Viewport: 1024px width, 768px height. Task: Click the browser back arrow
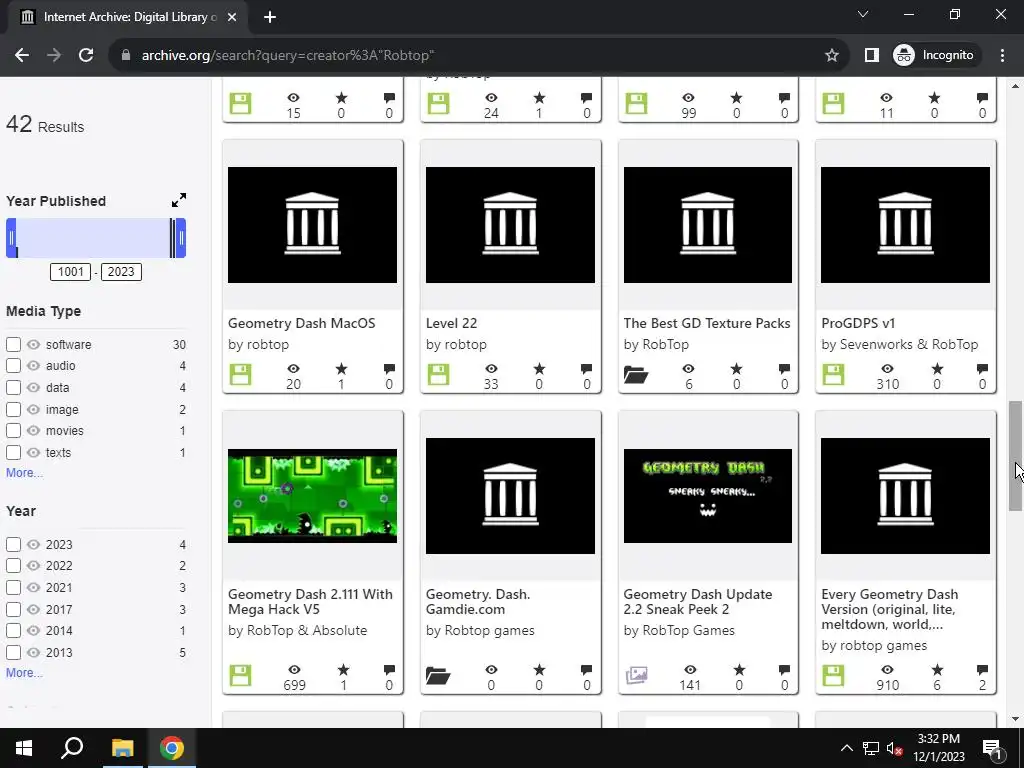[22, 56]
